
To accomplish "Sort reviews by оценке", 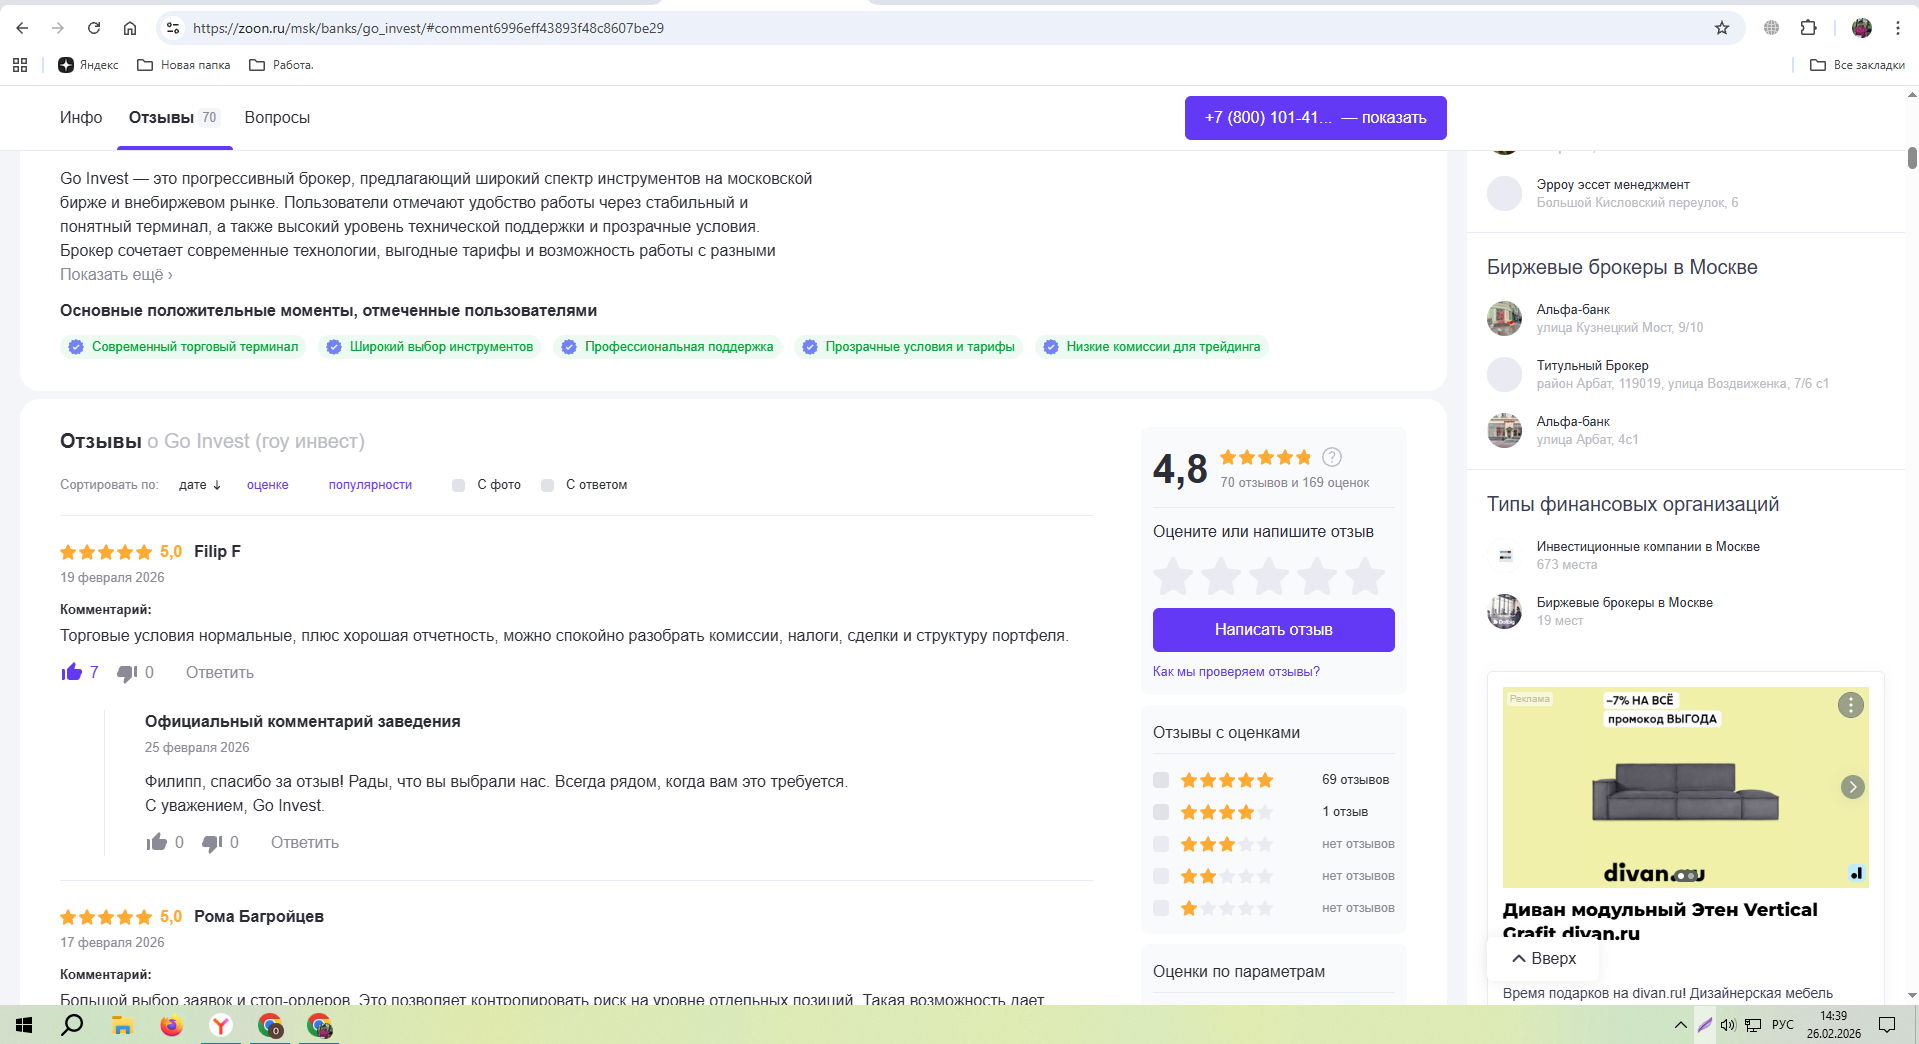I will point(268,485).
